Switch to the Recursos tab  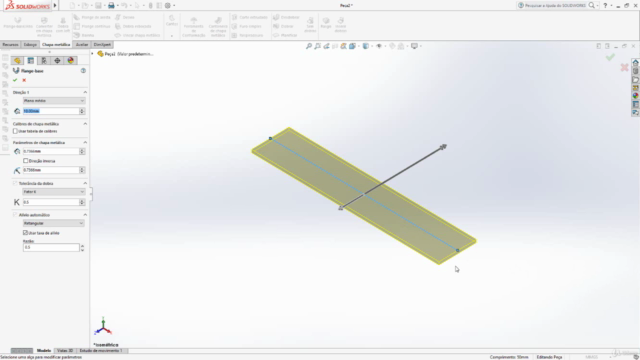point(10,44)
